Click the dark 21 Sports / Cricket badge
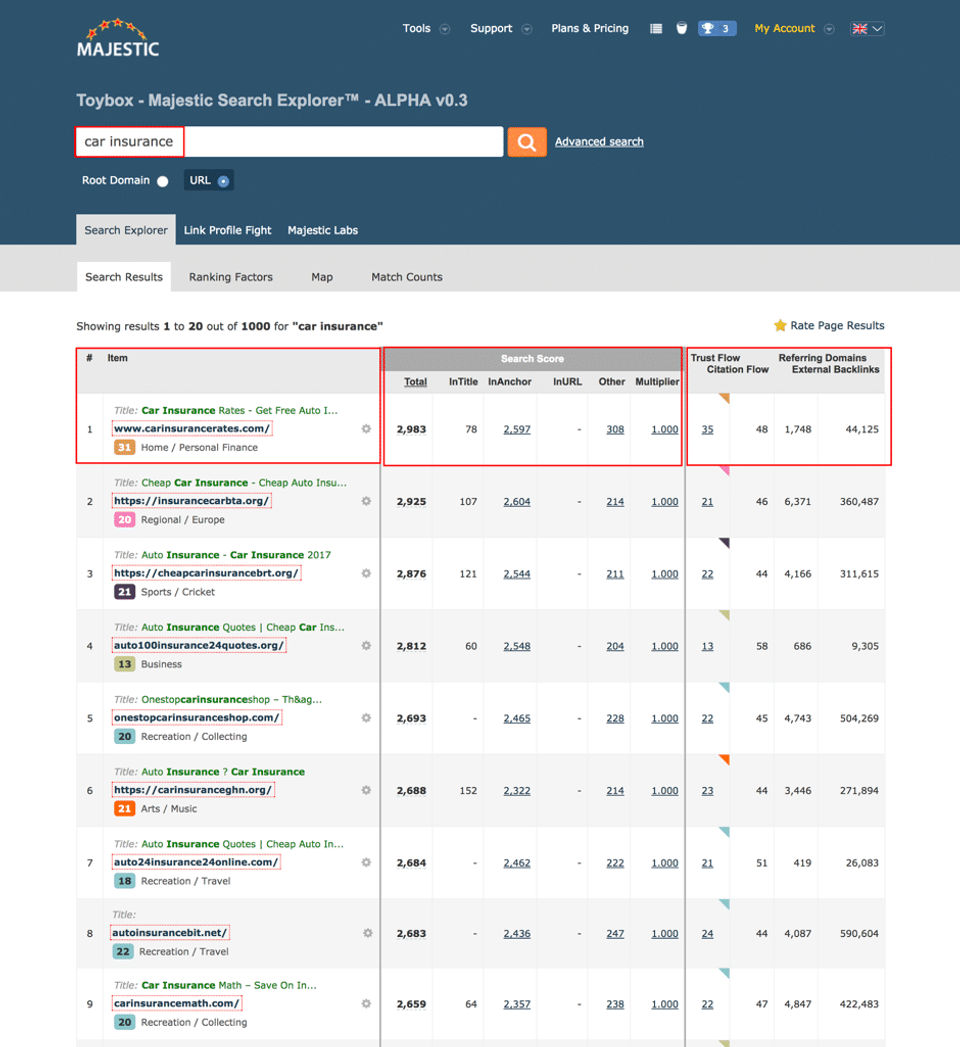The image size is (960, 1047). [x=124, y=592]
